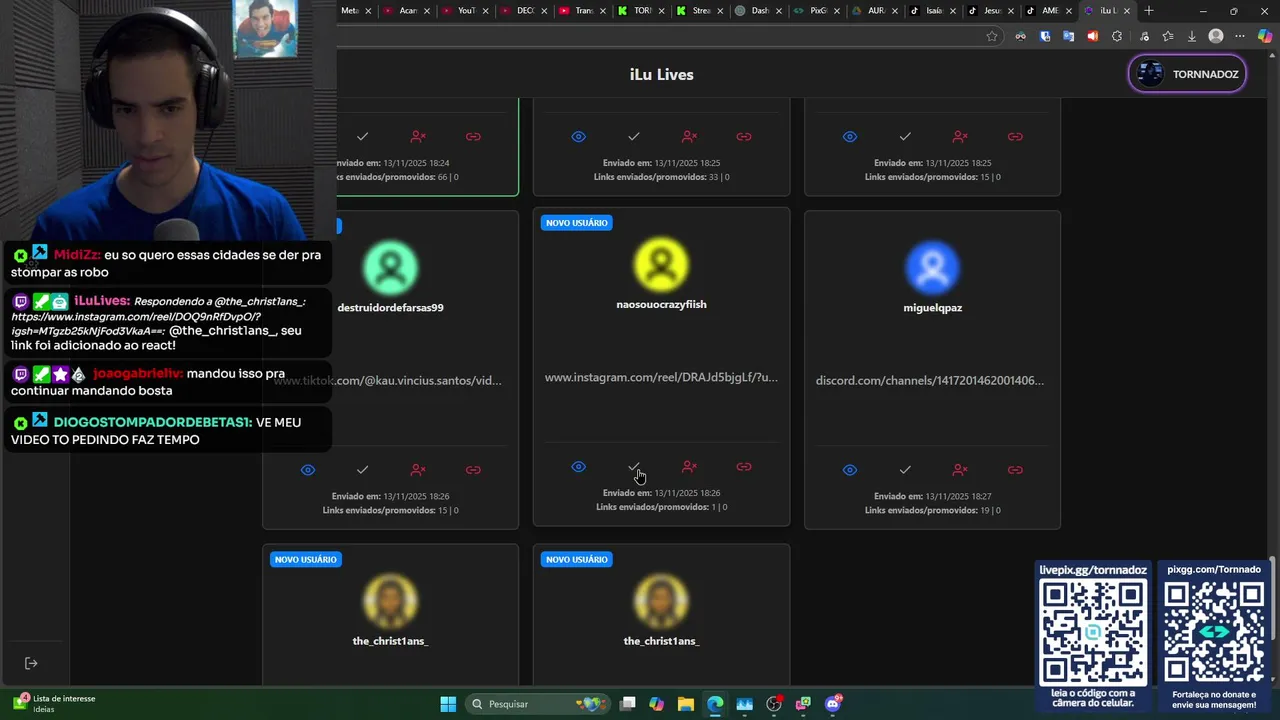This screenshot has width=1280, height=720.
Task: Toggle eye visibility on naosouocrazyfiish card
Action: coord(579,467)
